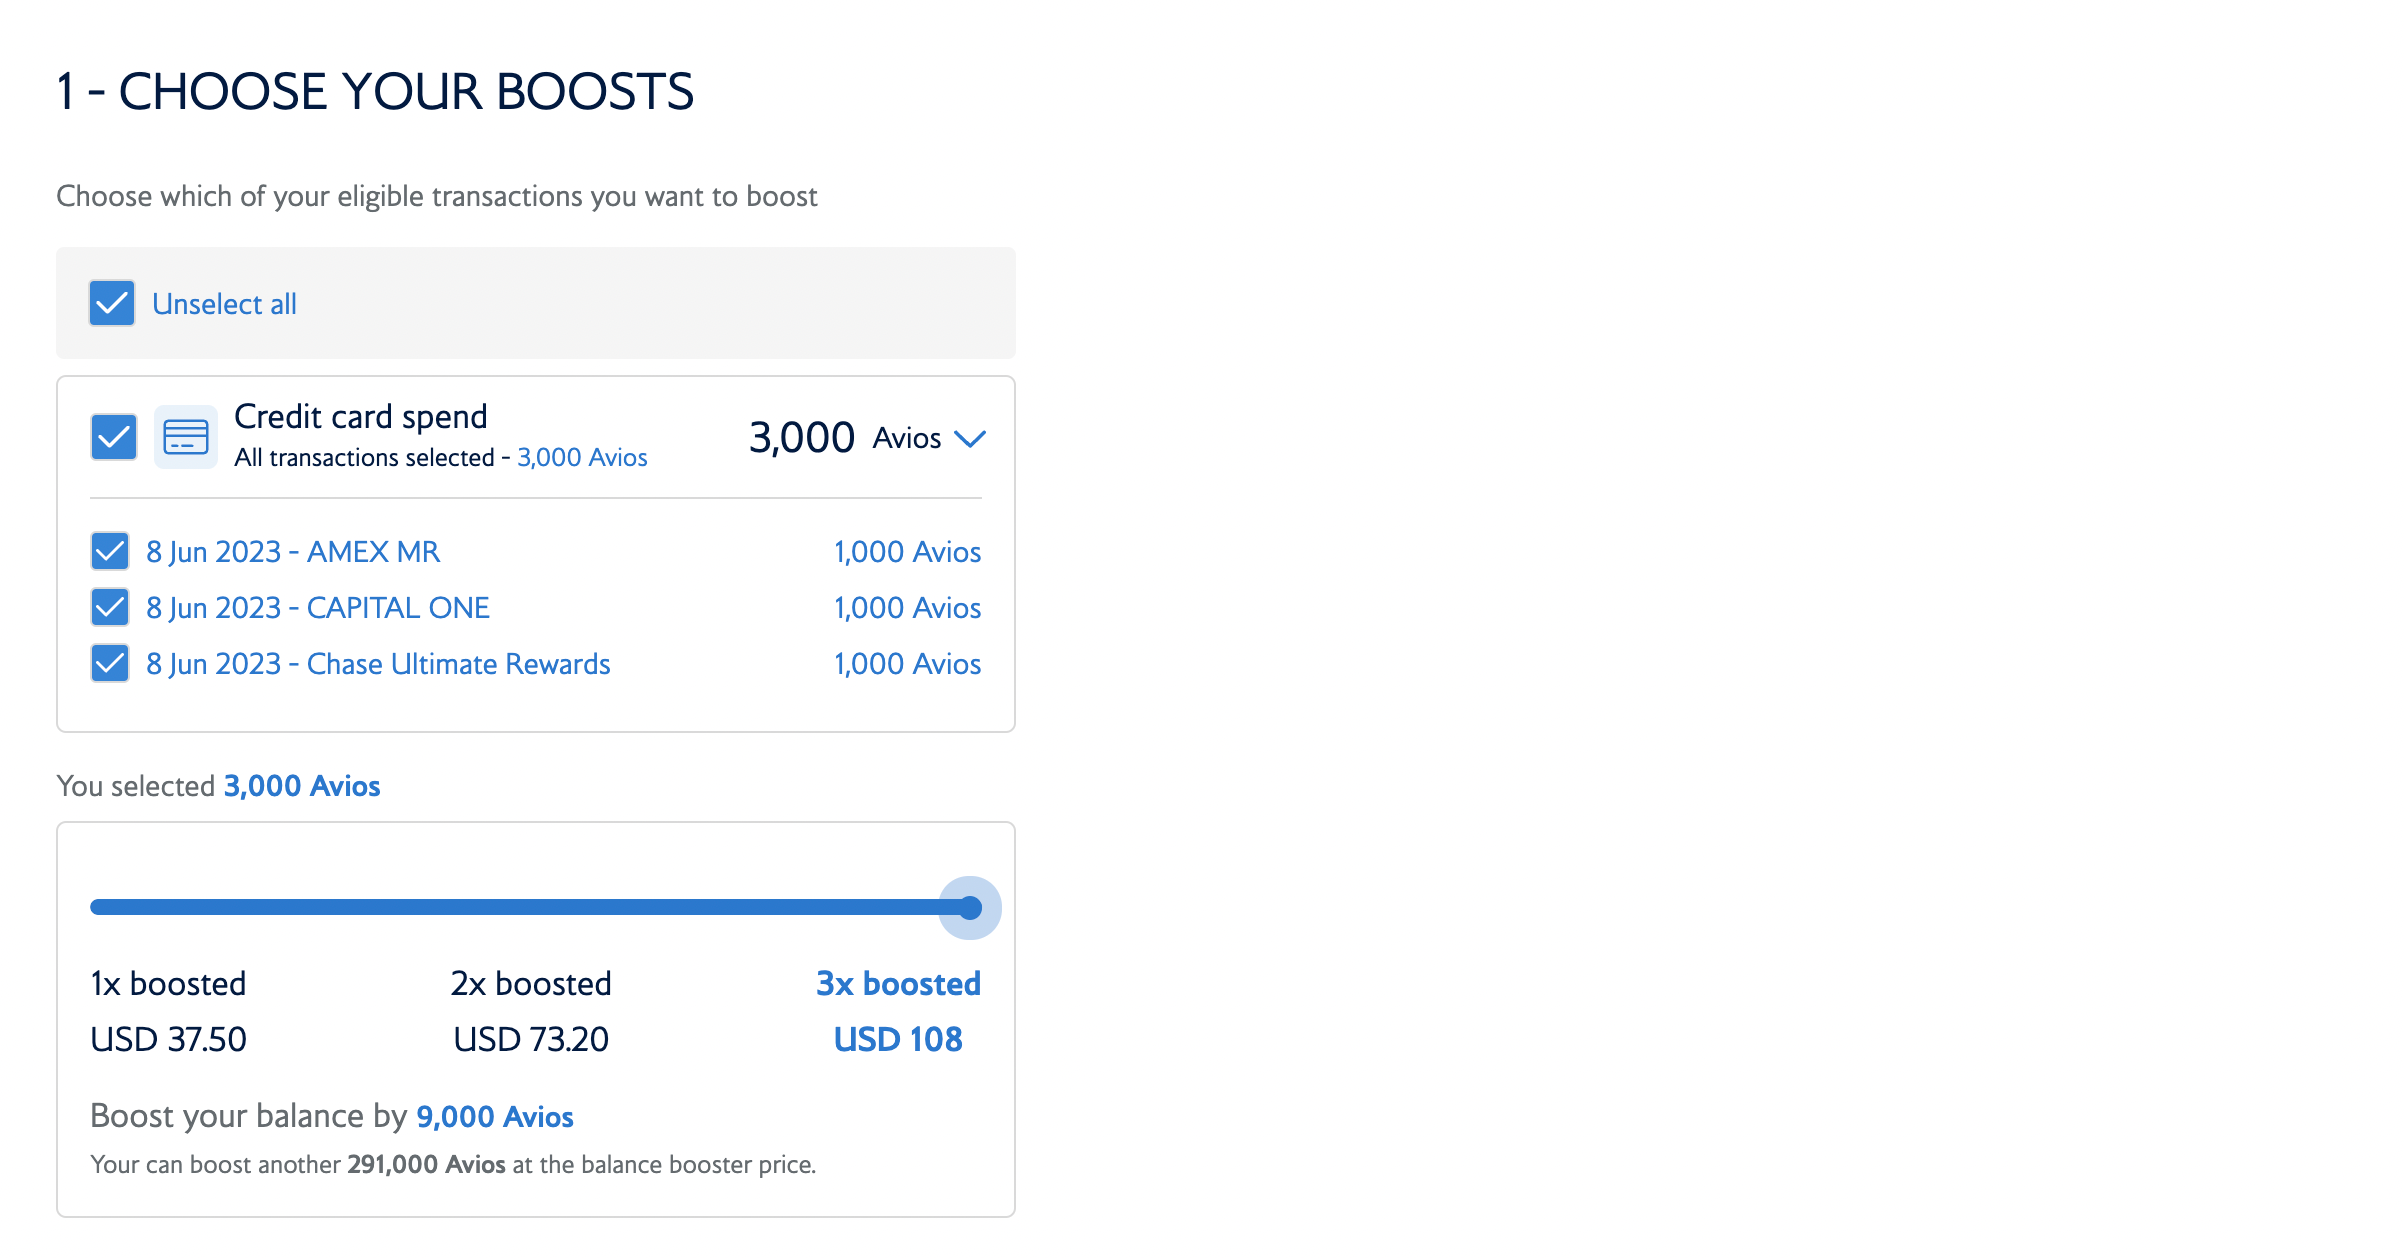The height and width of the screenshot is (1258, 2404).
Task: Deselect the CAPITAL ONE transaction checkbox
Action: pos(110,607)
